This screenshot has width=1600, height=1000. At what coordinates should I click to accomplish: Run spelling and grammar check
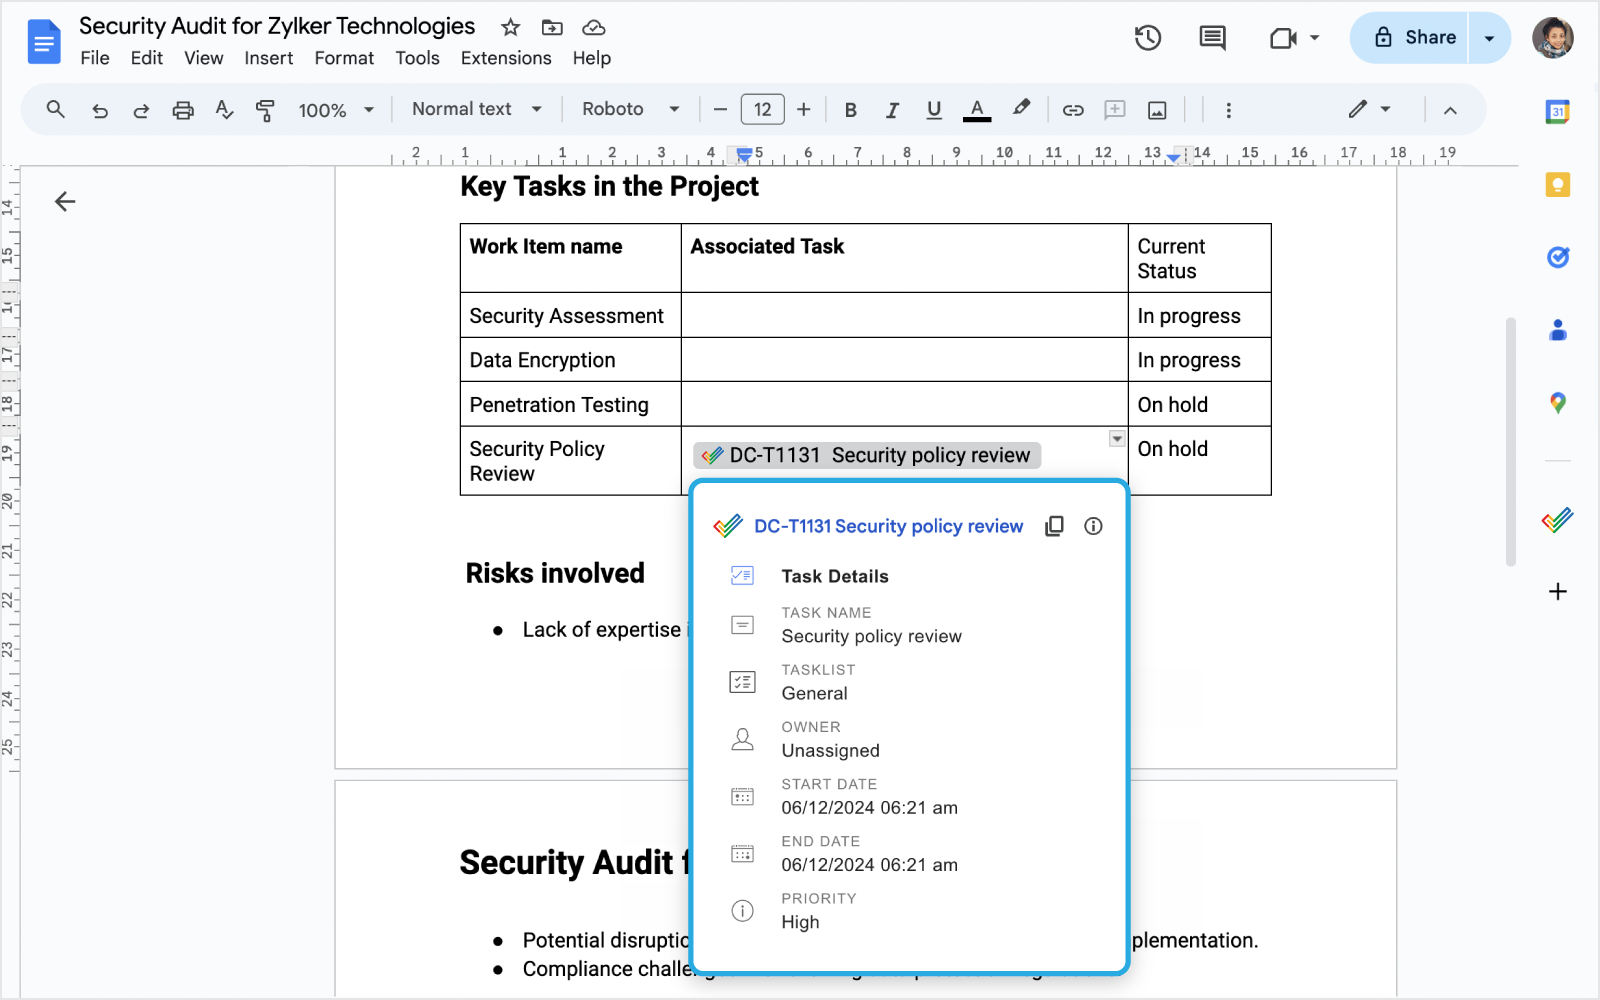pos(224,110)
